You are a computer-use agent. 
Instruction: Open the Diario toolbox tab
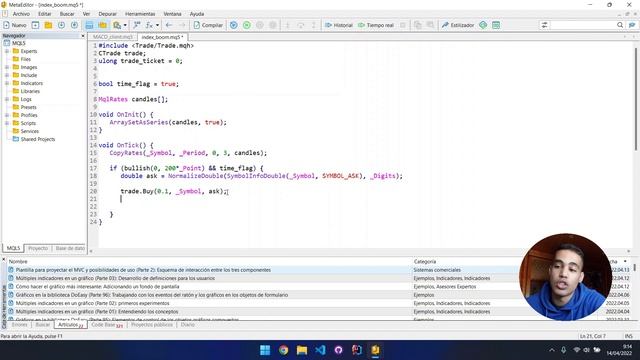(187, 325)
